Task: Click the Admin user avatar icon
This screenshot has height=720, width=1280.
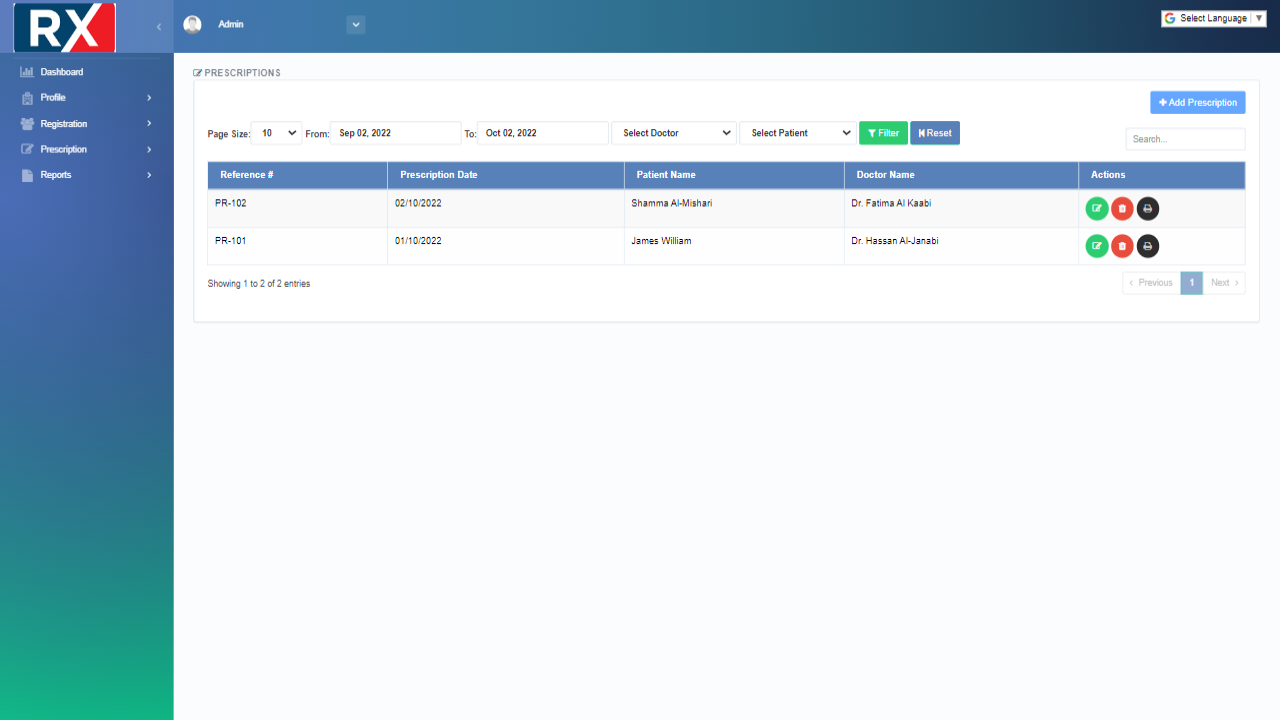Action: [193, 25]
